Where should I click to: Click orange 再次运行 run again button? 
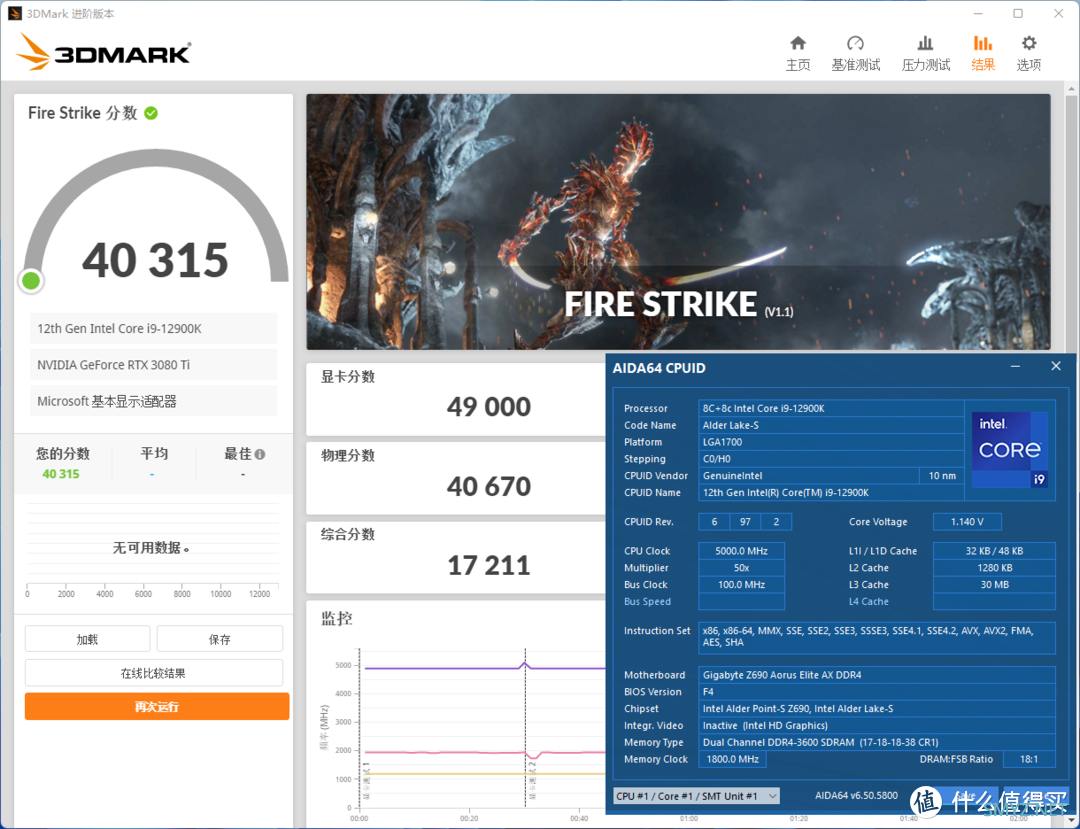point(157,706)
